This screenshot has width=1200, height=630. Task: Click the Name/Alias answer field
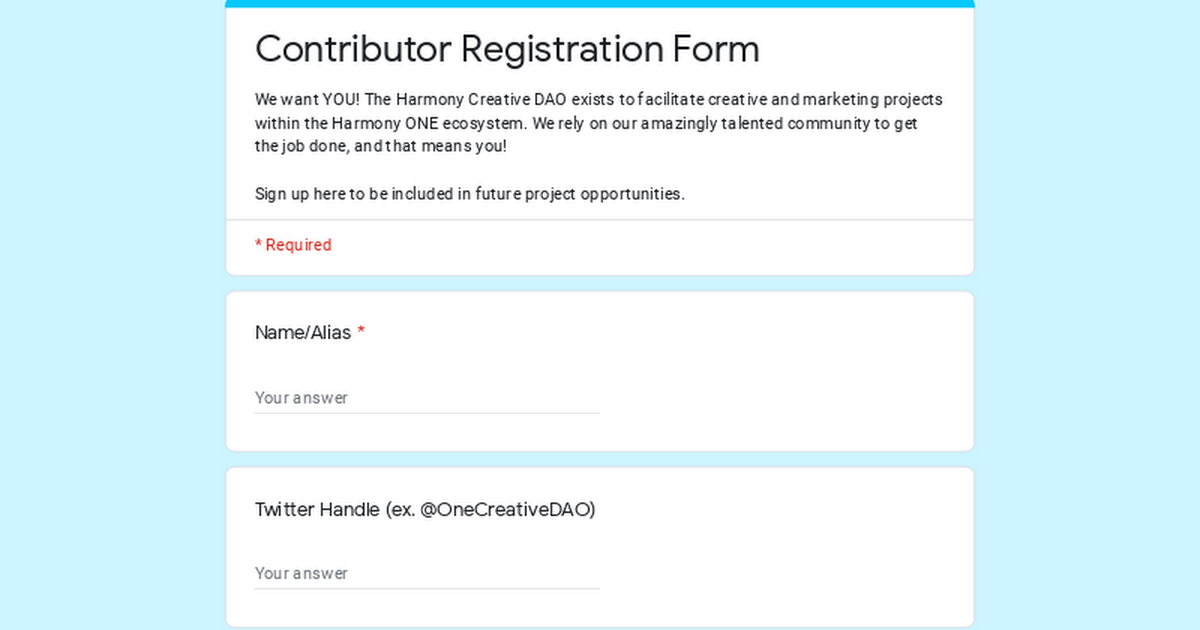(427, 398)
